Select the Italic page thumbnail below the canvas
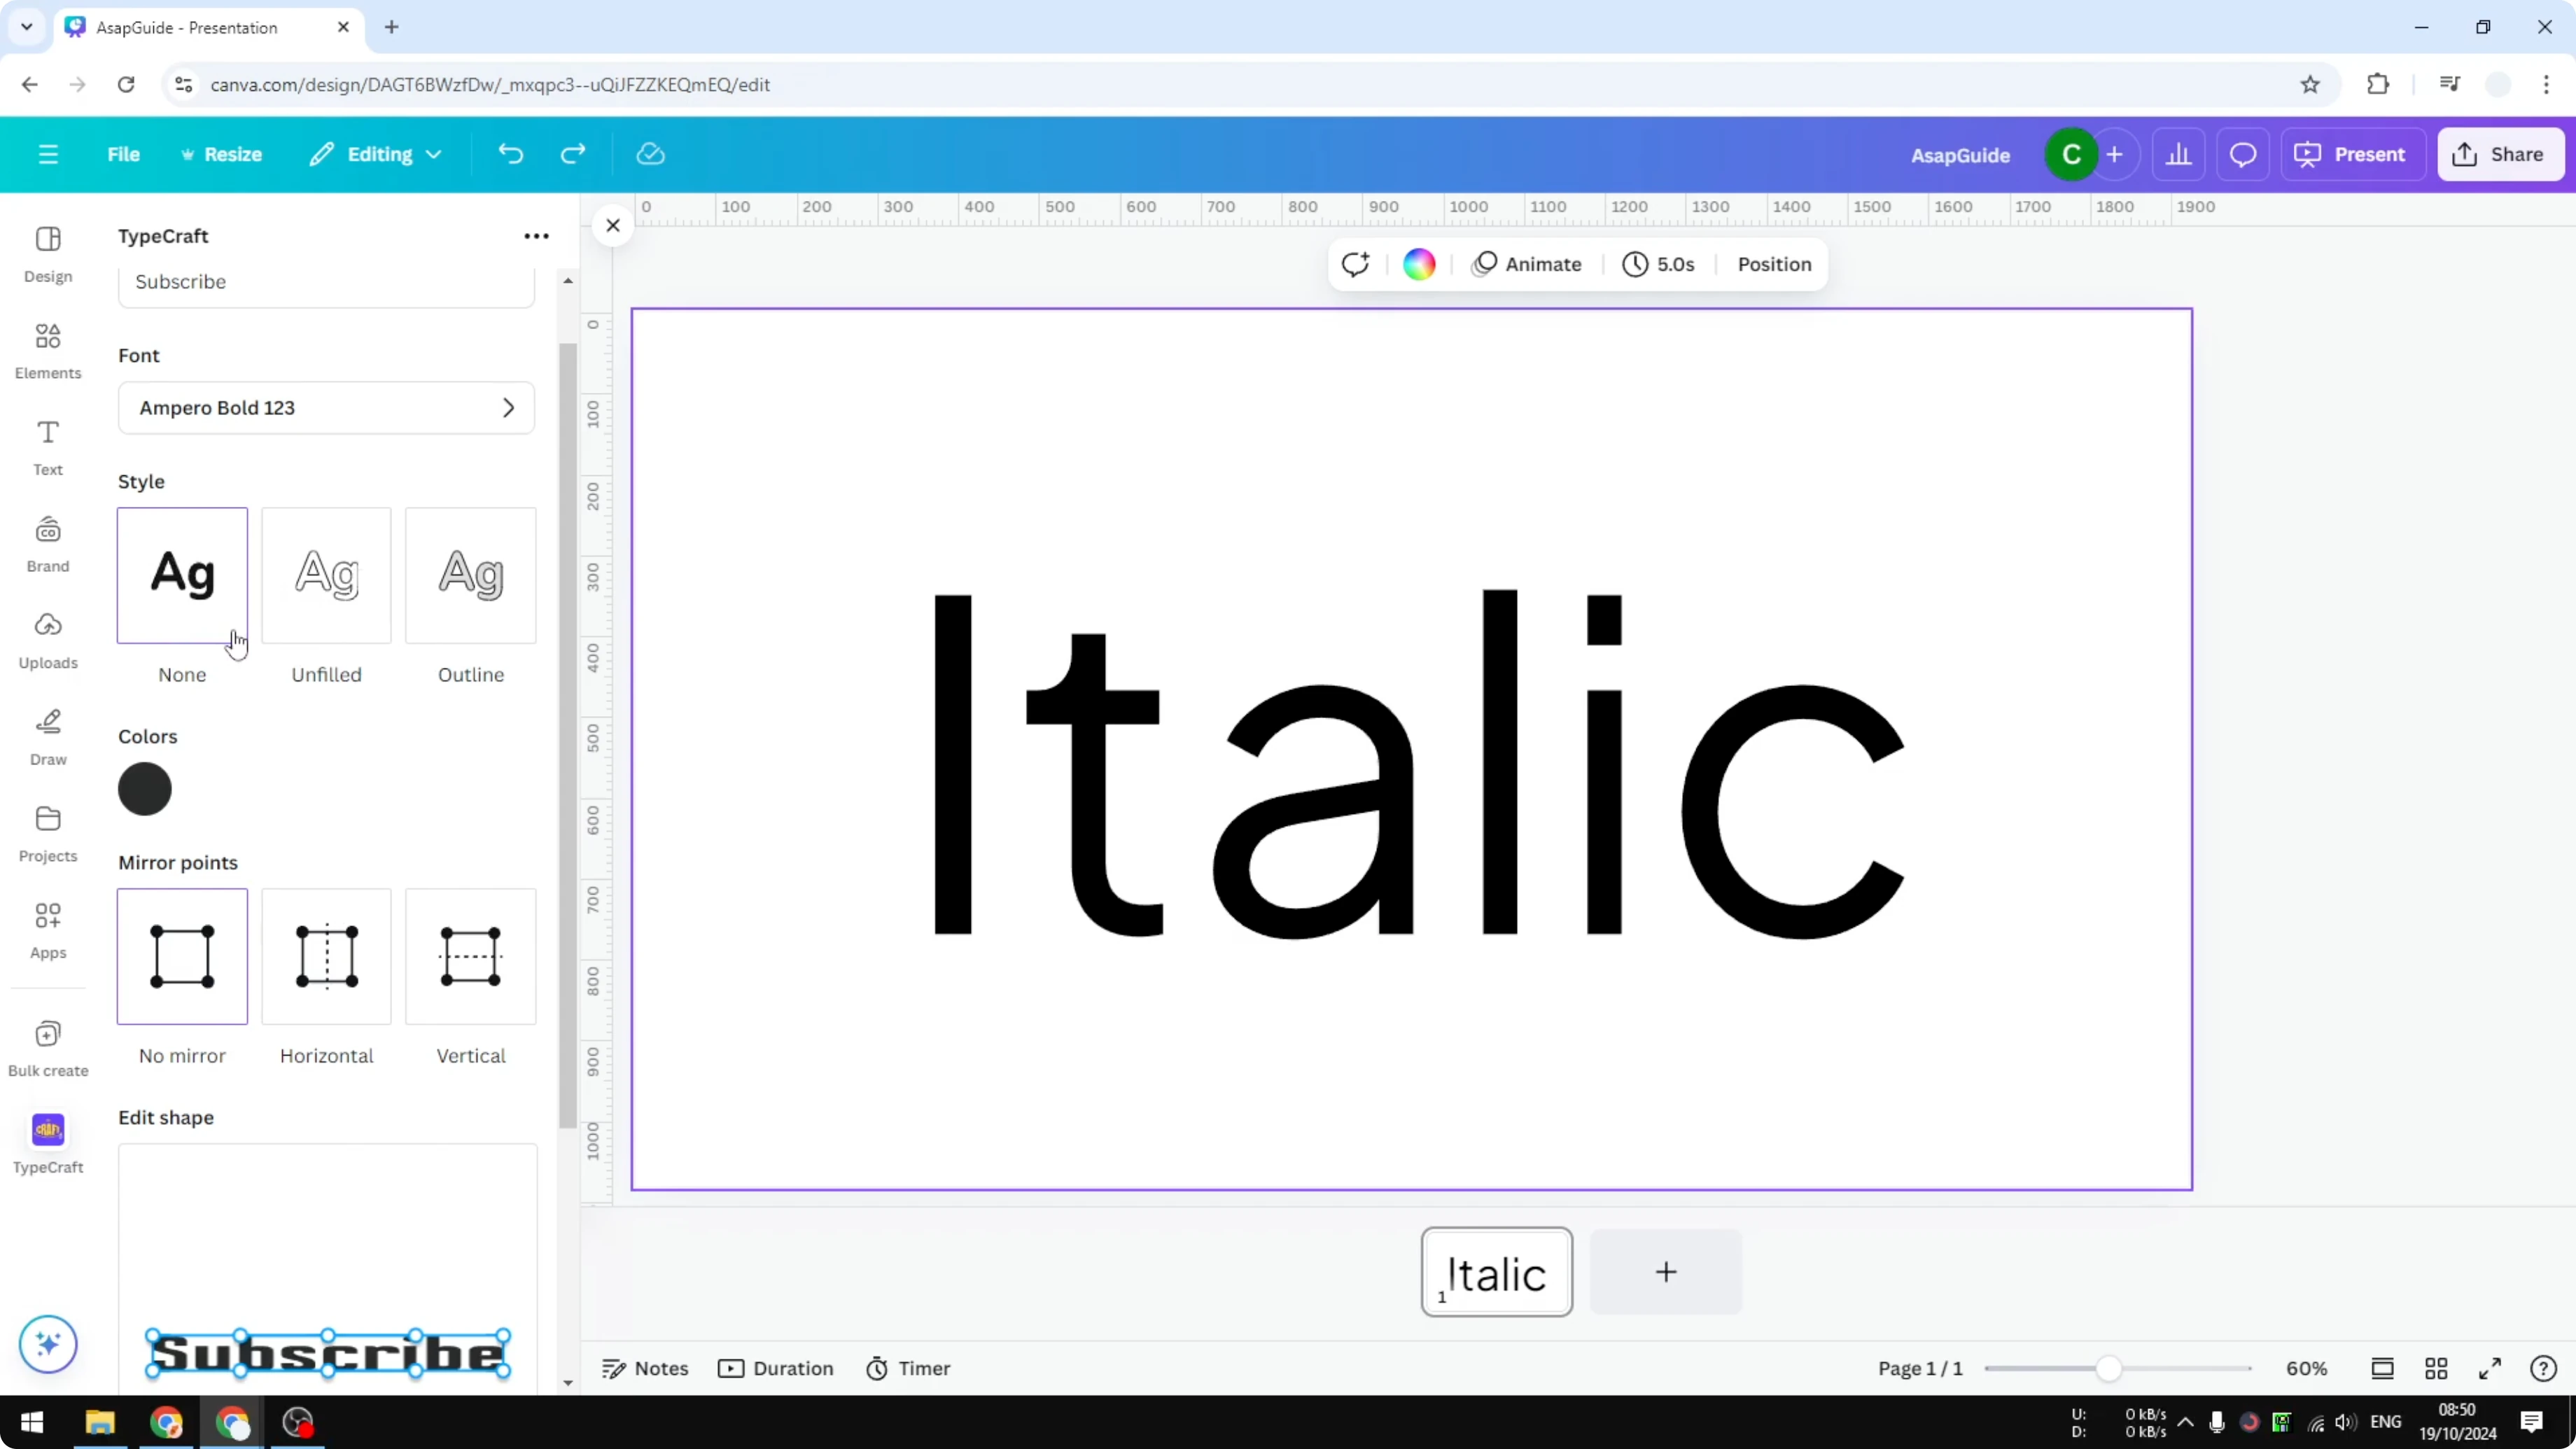 coord(1496,1271)
